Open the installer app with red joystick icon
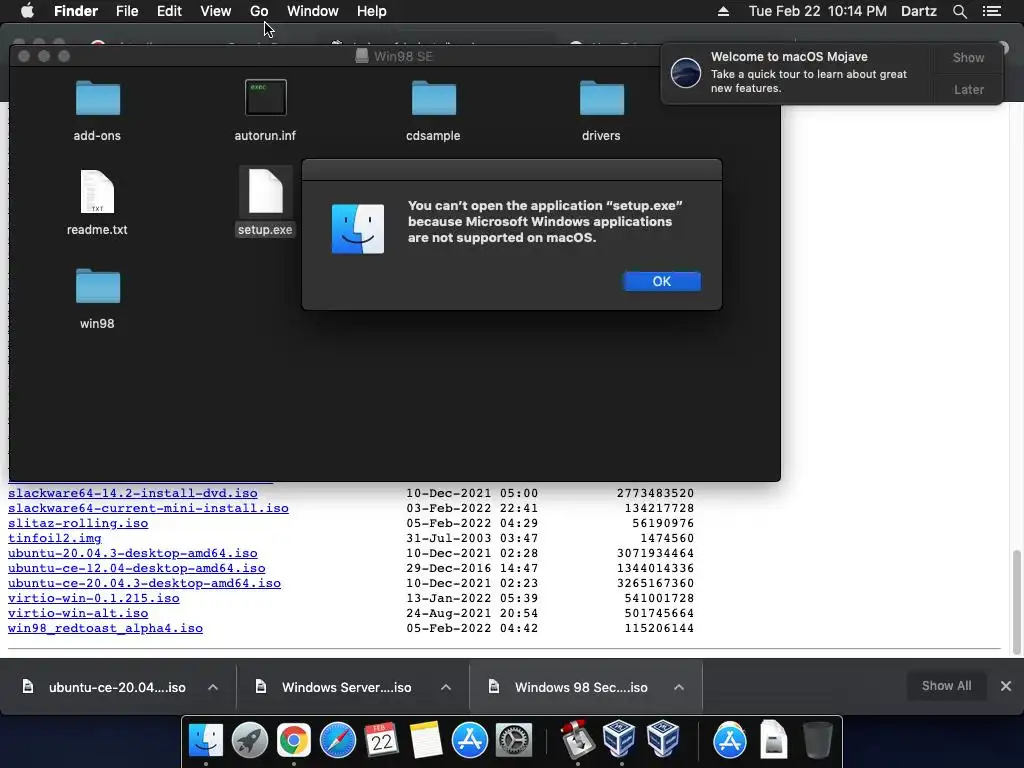 pyautogui.click(x=577, y=740)
